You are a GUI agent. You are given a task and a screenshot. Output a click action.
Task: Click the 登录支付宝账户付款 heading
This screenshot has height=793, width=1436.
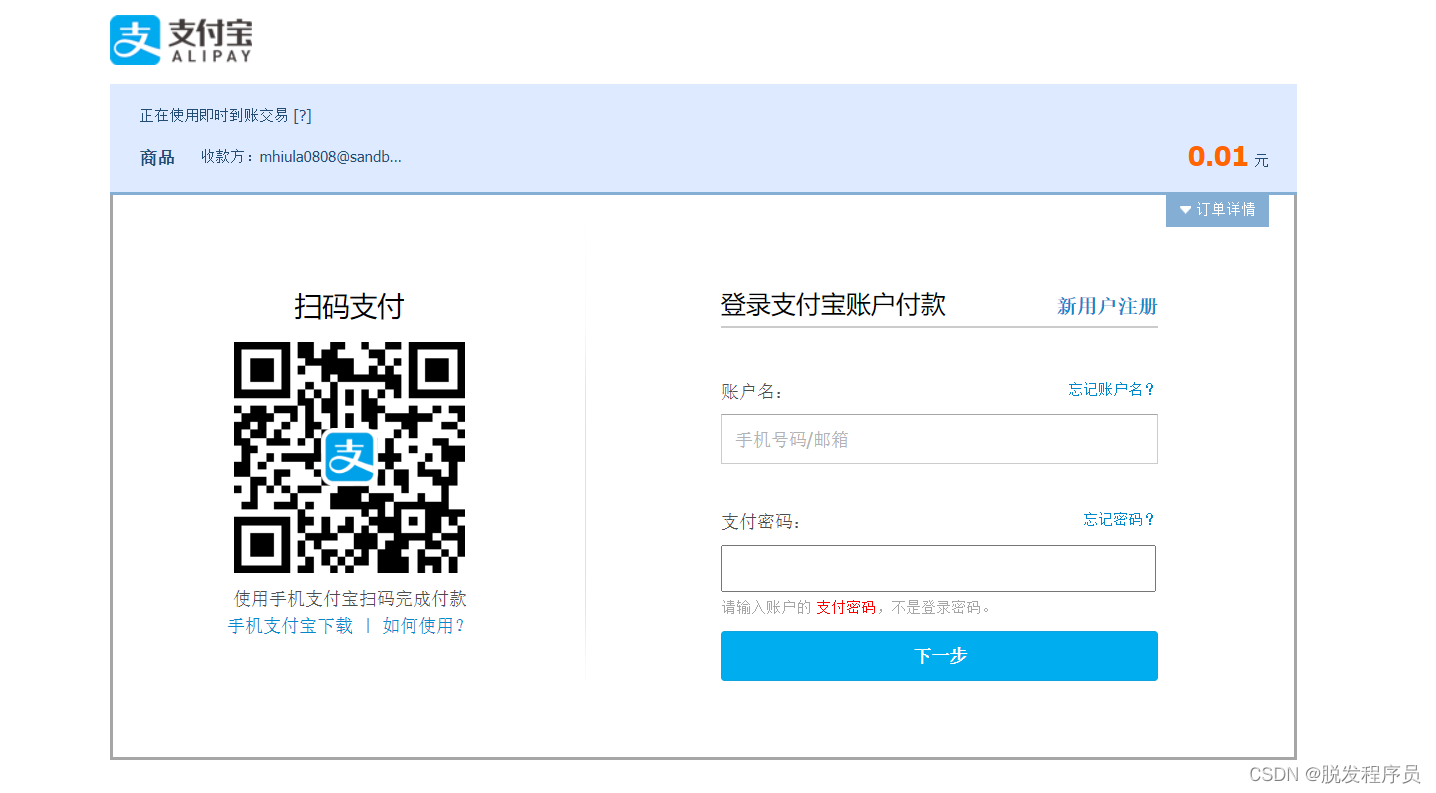click(x=833, y=304)
